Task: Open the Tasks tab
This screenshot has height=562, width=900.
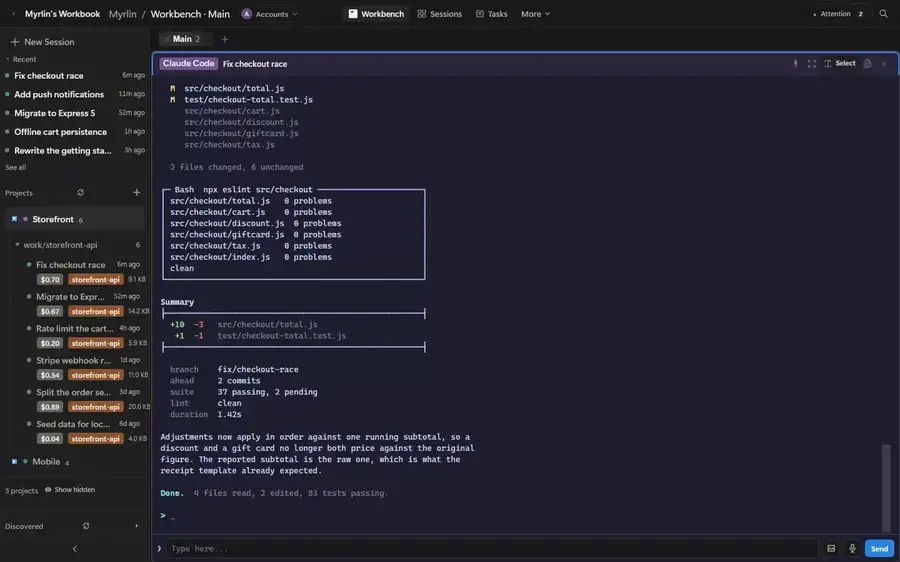Action: click(492, 14)
